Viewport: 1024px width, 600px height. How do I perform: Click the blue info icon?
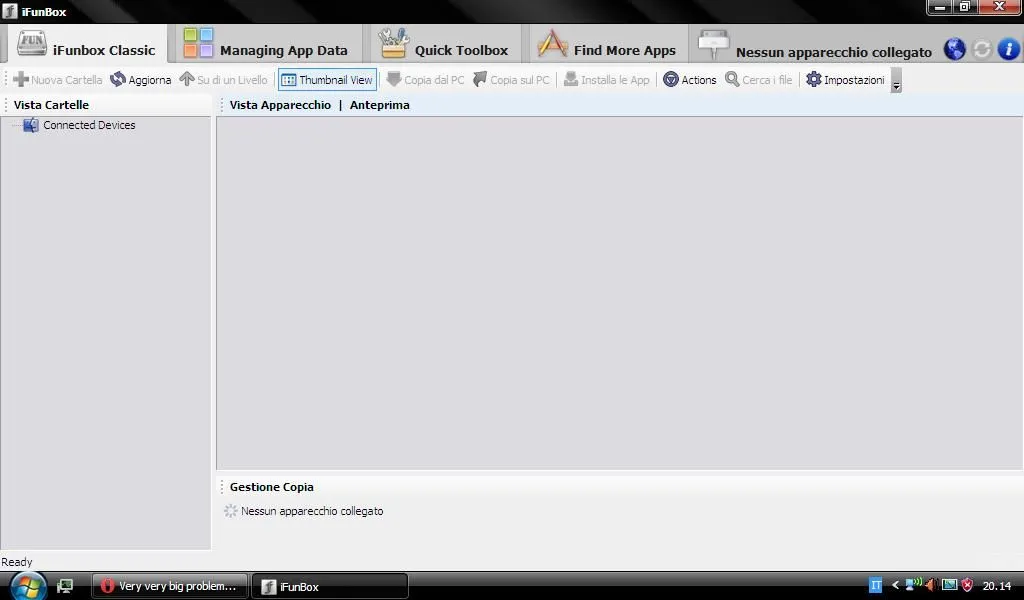tap(1009, 49)
